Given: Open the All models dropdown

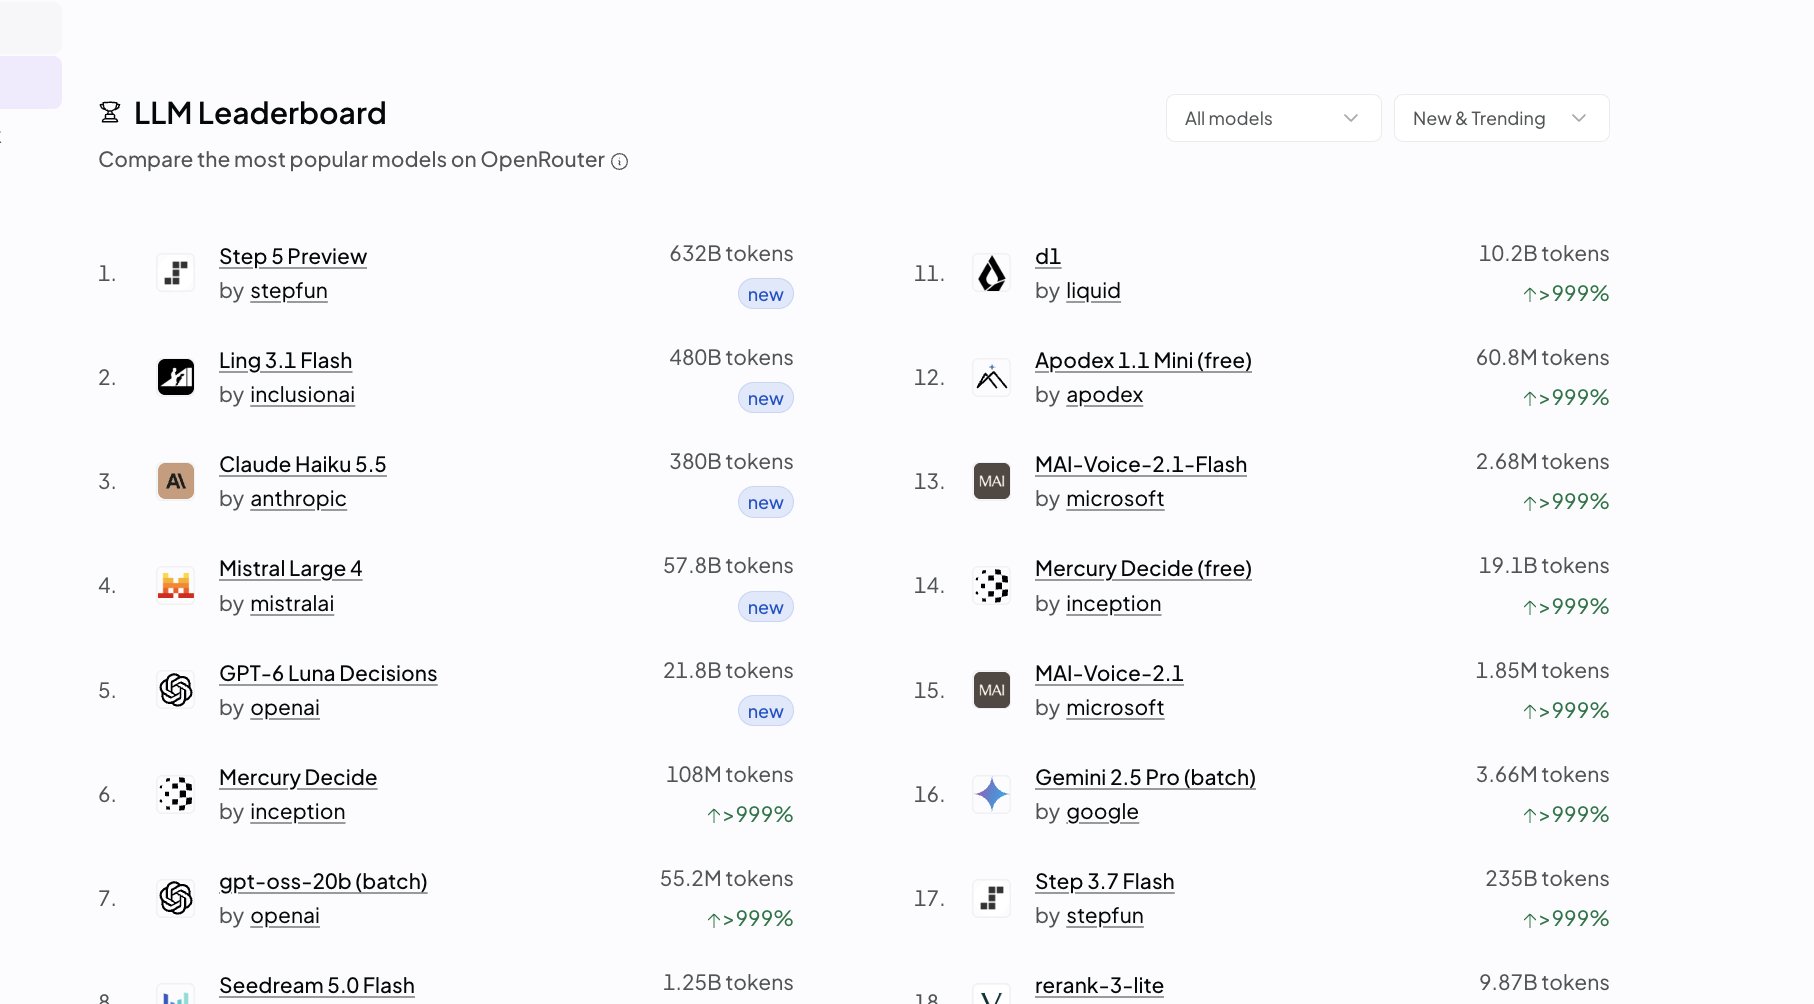Looking at the screenshot, I should 1273,118.
